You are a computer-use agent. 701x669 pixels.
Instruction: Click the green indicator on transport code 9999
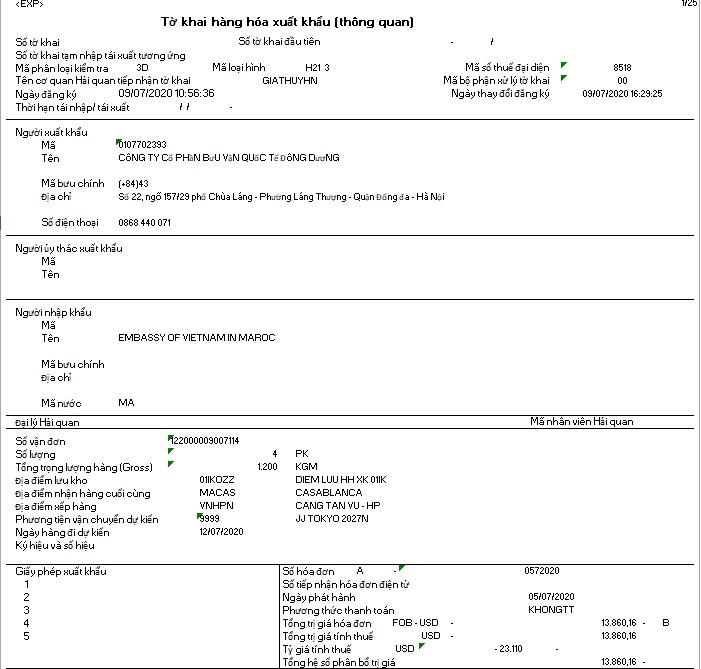pos(200,516)
